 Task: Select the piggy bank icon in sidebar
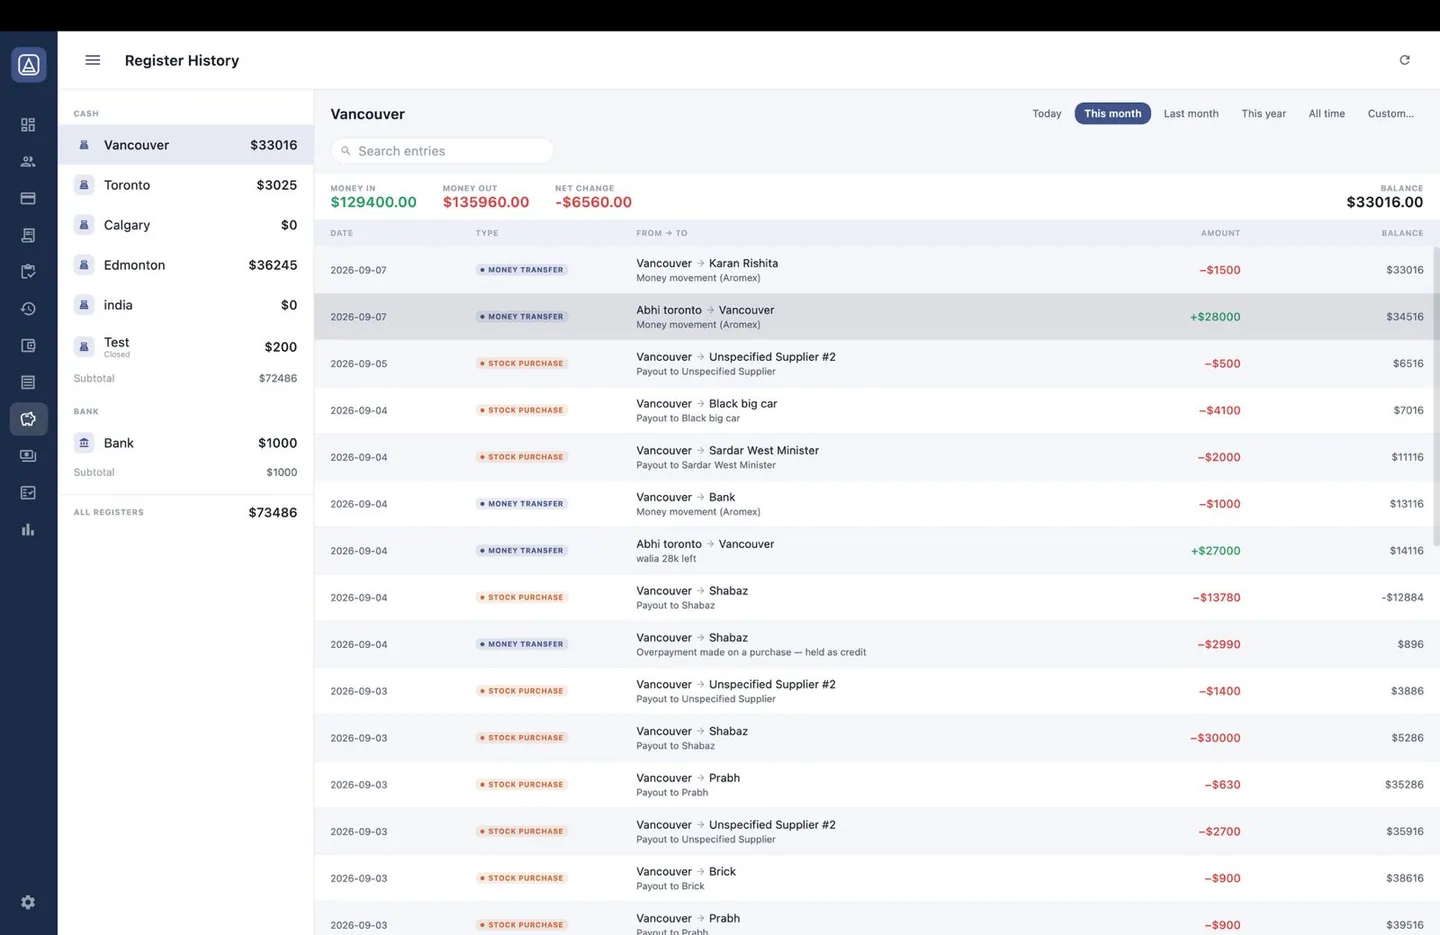[x=28, y=419]
